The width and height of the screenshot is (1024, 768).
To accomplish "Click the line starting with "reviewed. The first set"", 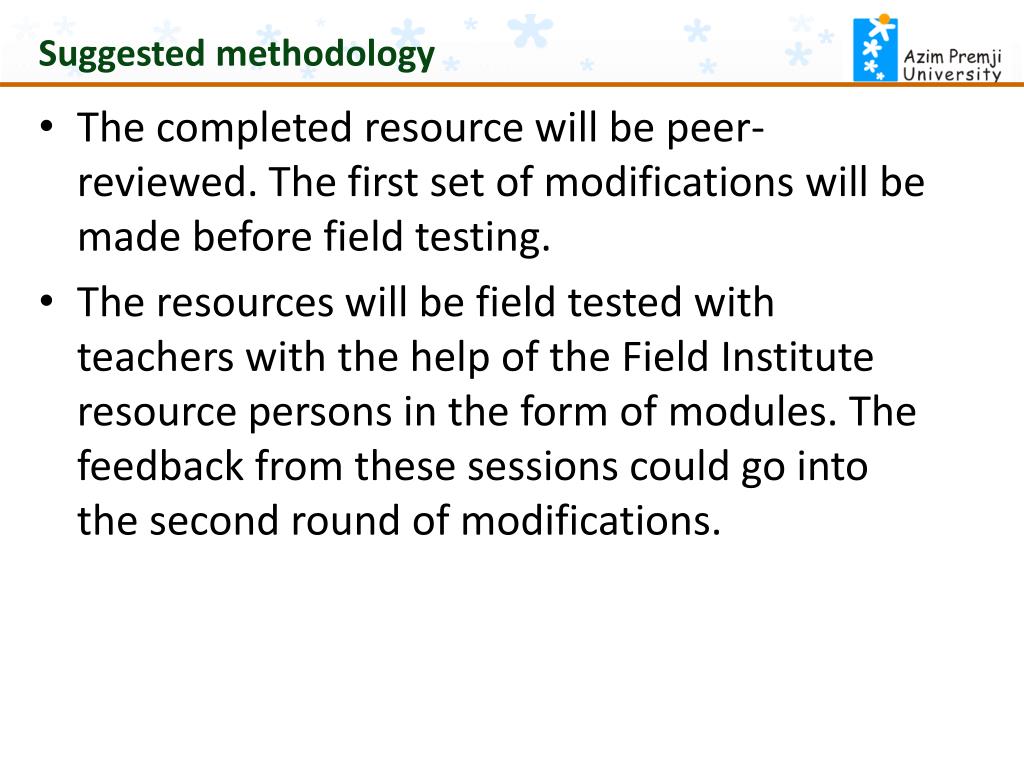I will click(501, 182).
